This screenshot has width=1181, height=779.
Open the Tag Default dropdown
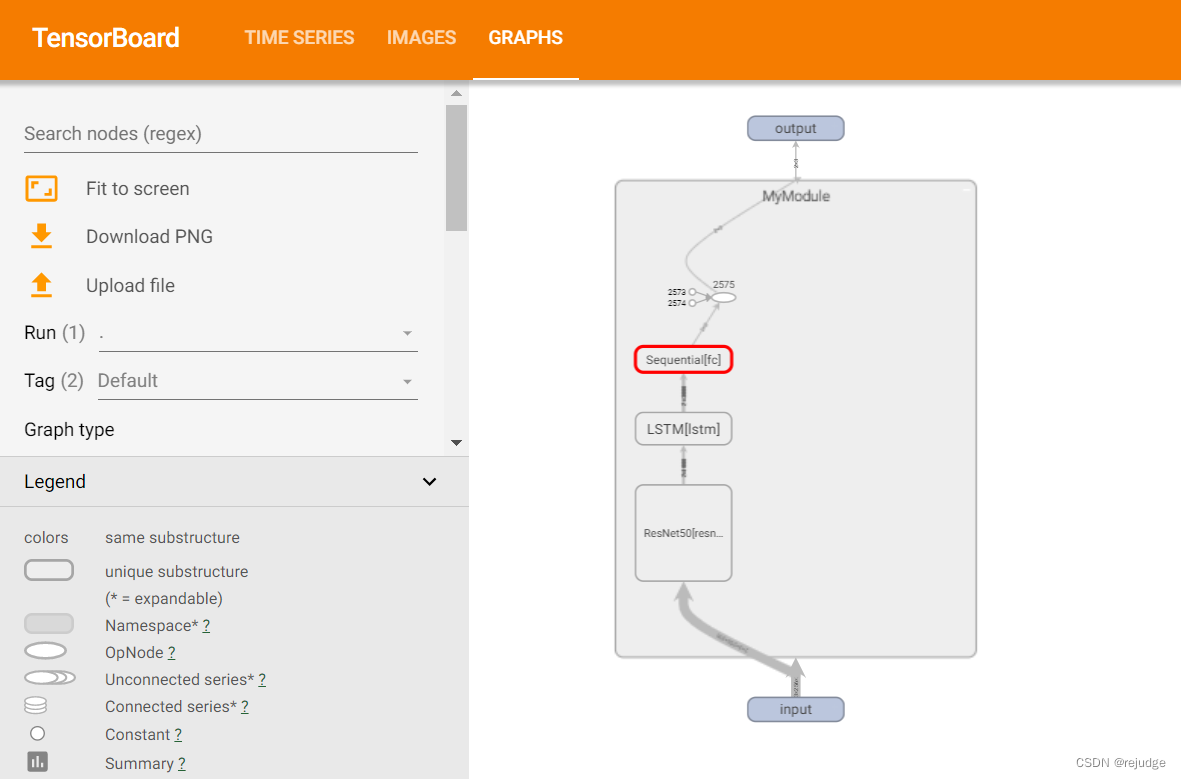(258, 381)
